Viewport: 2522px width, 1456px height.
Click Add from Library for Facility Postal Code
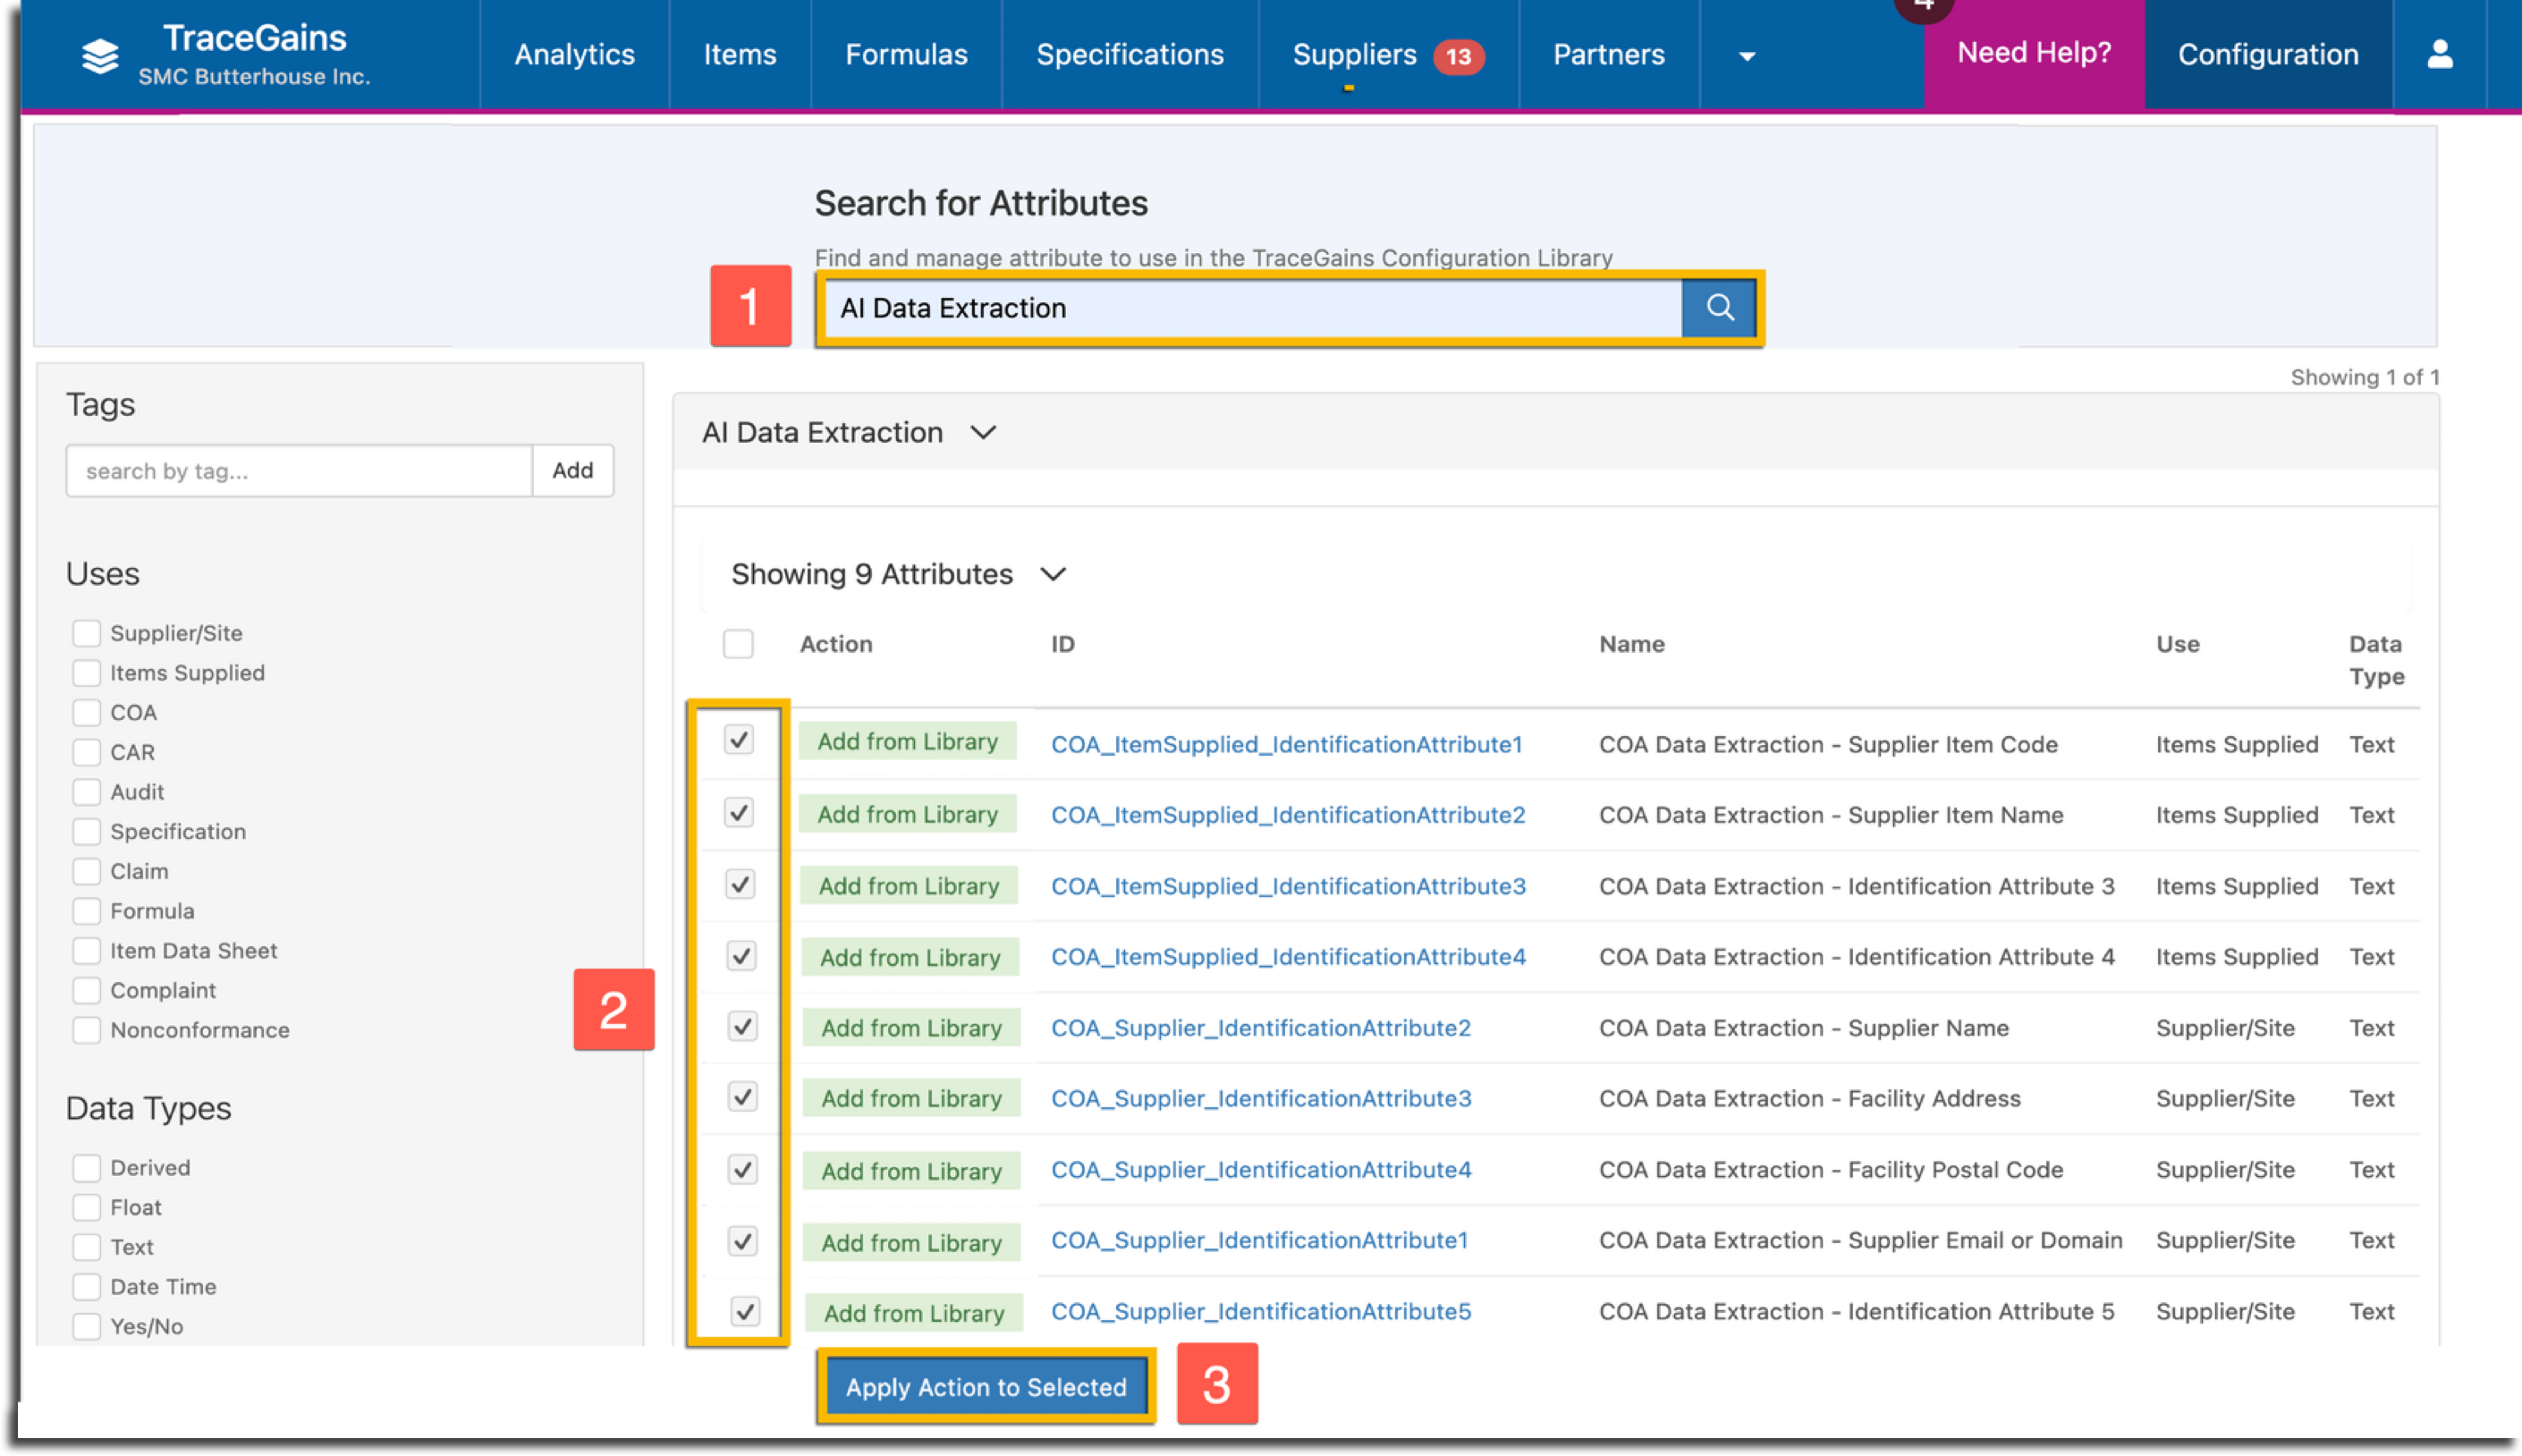coord(911,1171)
